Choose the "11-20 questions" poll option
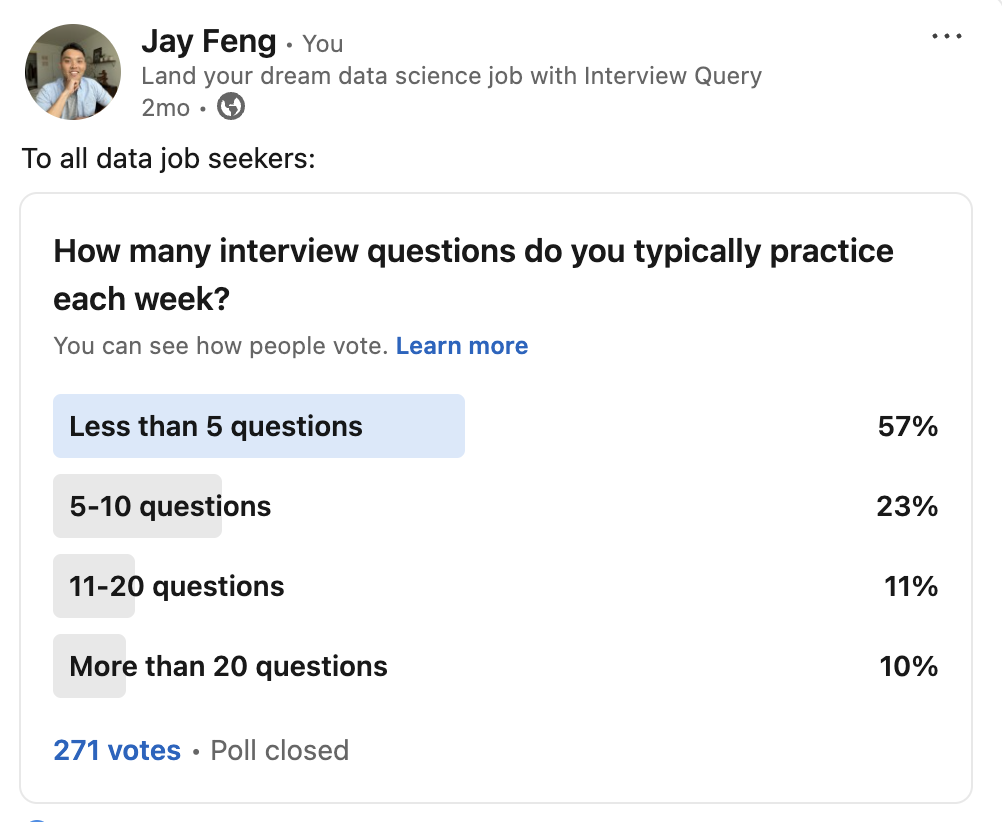1002x822 pixels. (177, 586)
